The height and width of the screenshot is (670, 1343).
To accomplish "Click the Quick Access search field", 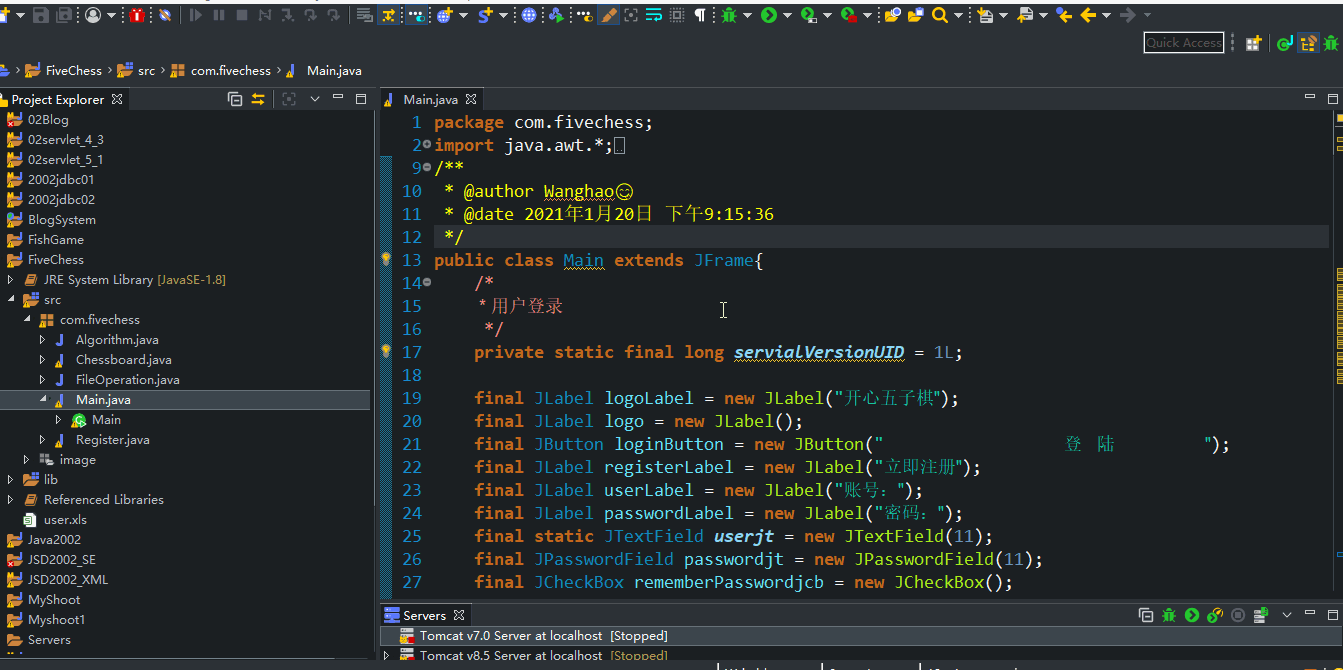I will point(1184,43).
